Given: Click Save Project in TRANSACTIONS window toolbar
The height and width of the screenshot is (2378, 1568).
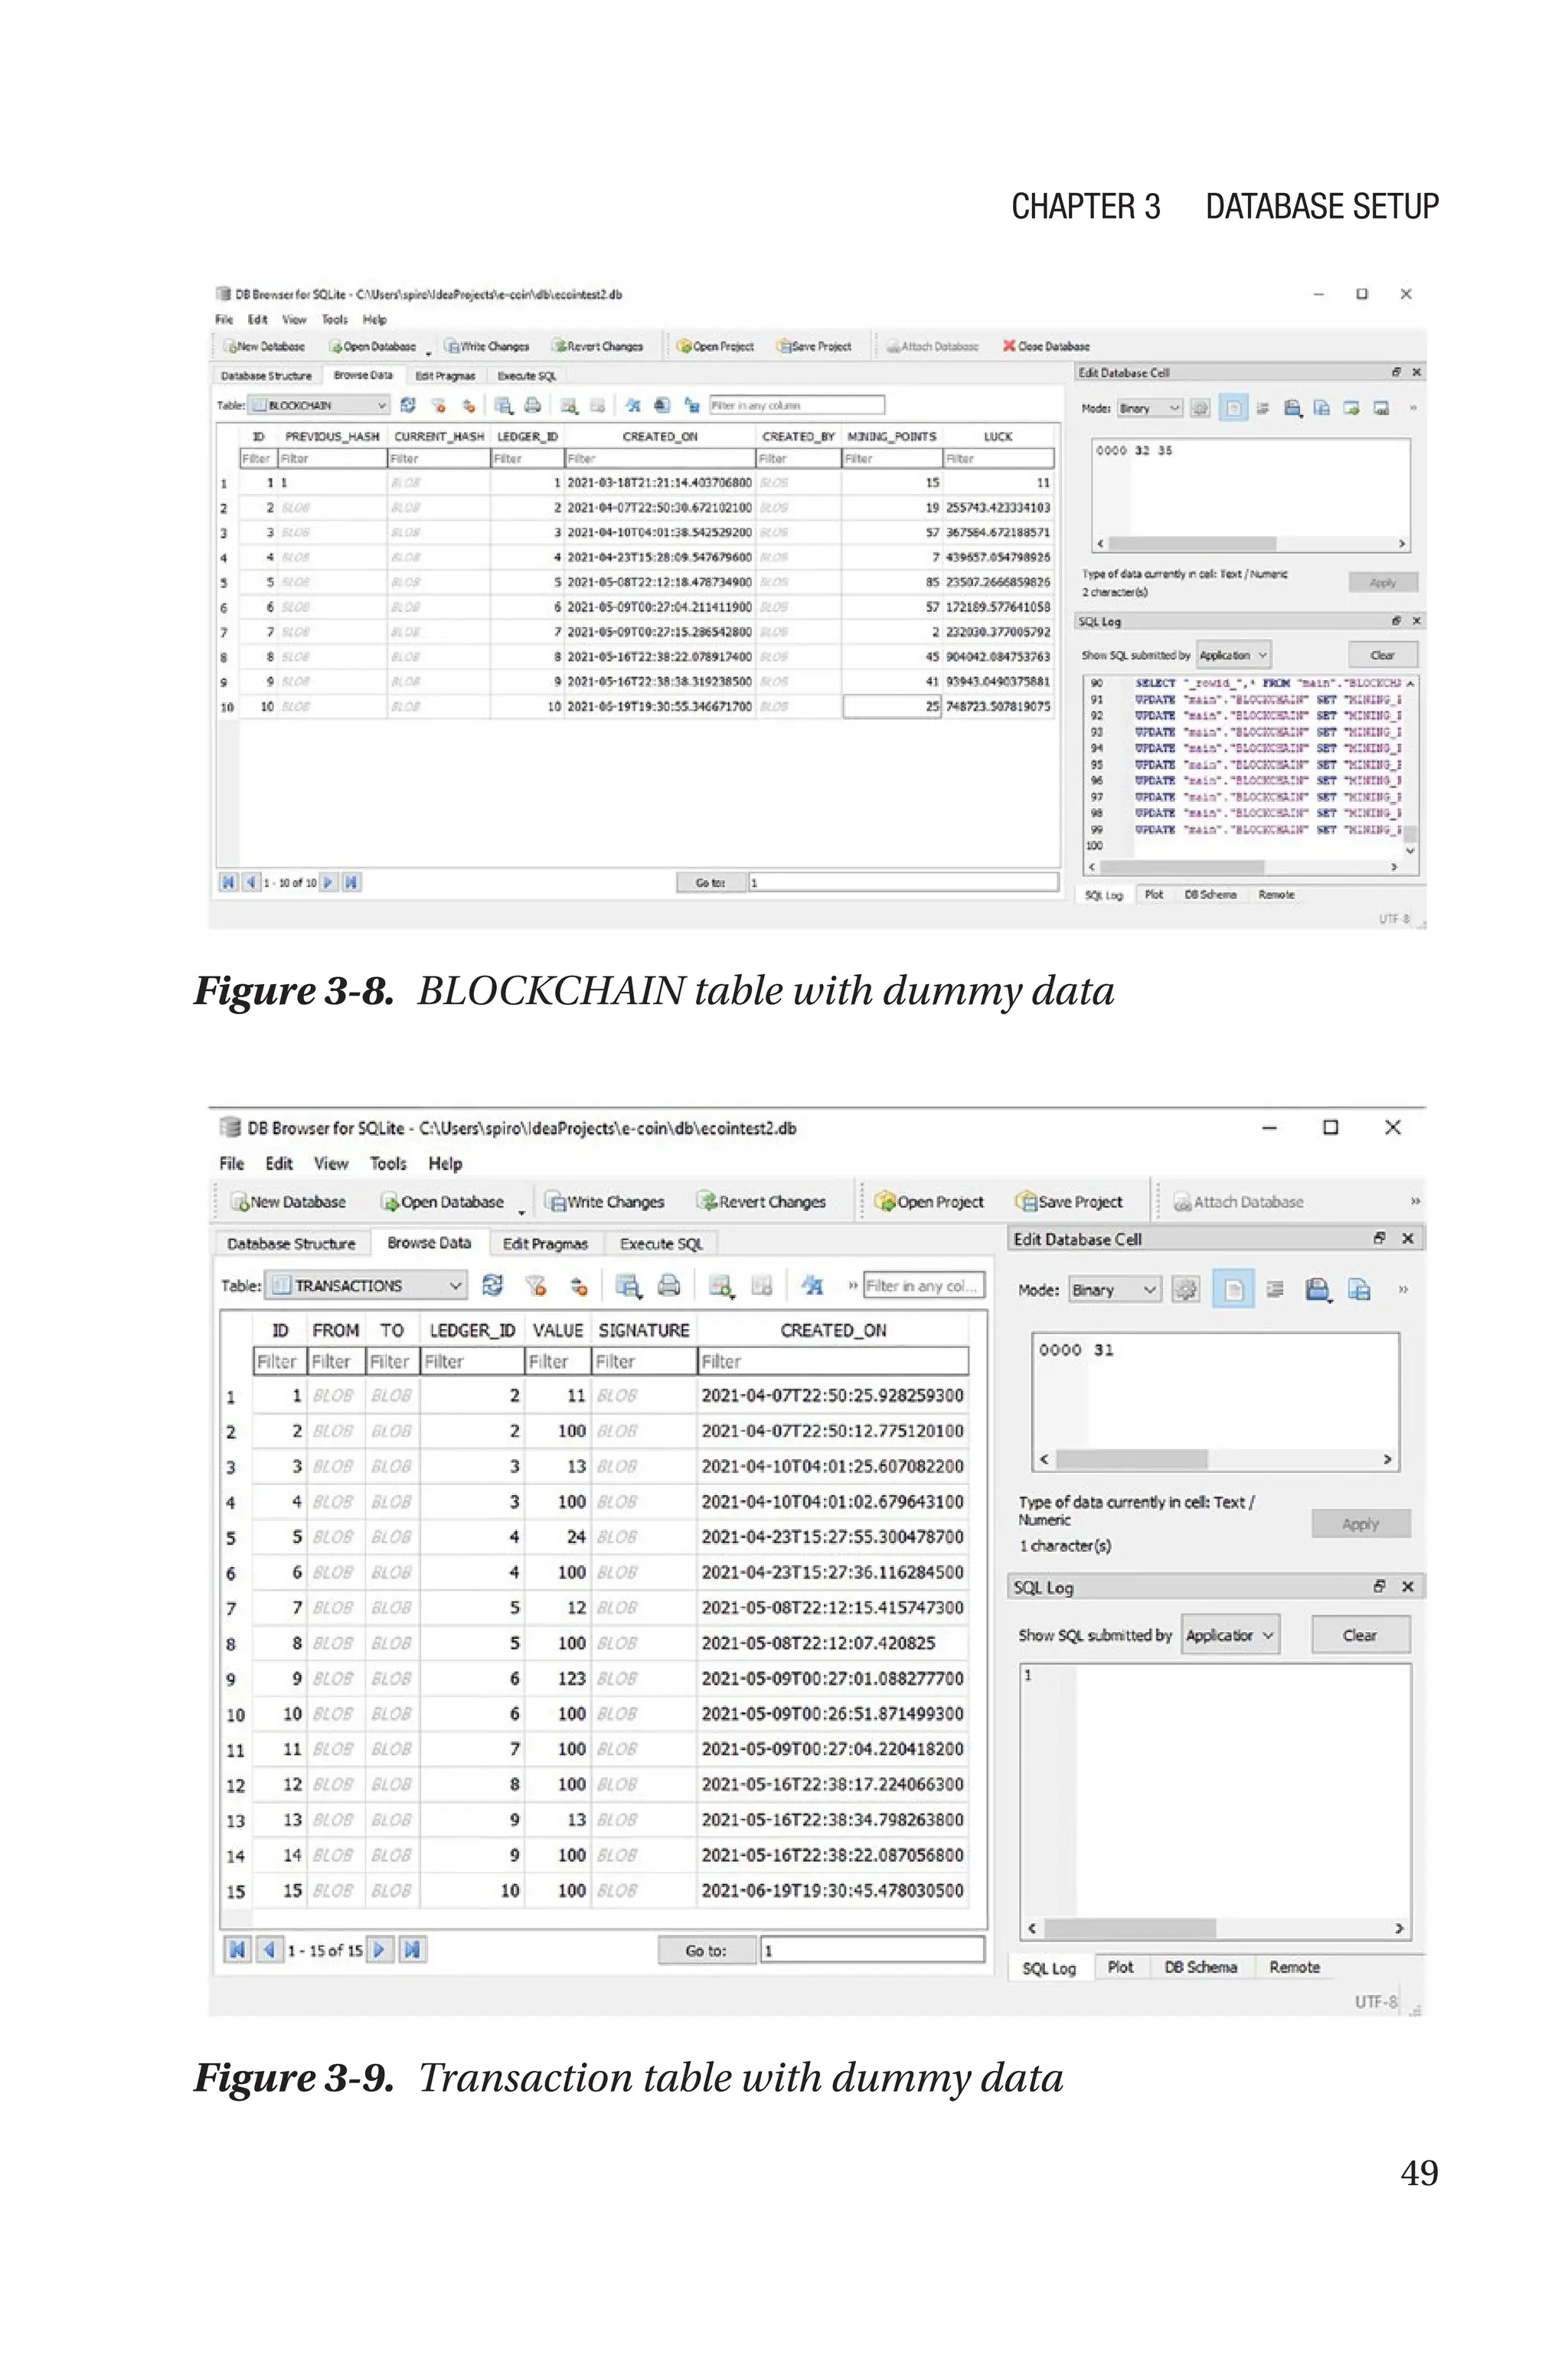Looking at the screenshot, I should click(1069, 1202).
